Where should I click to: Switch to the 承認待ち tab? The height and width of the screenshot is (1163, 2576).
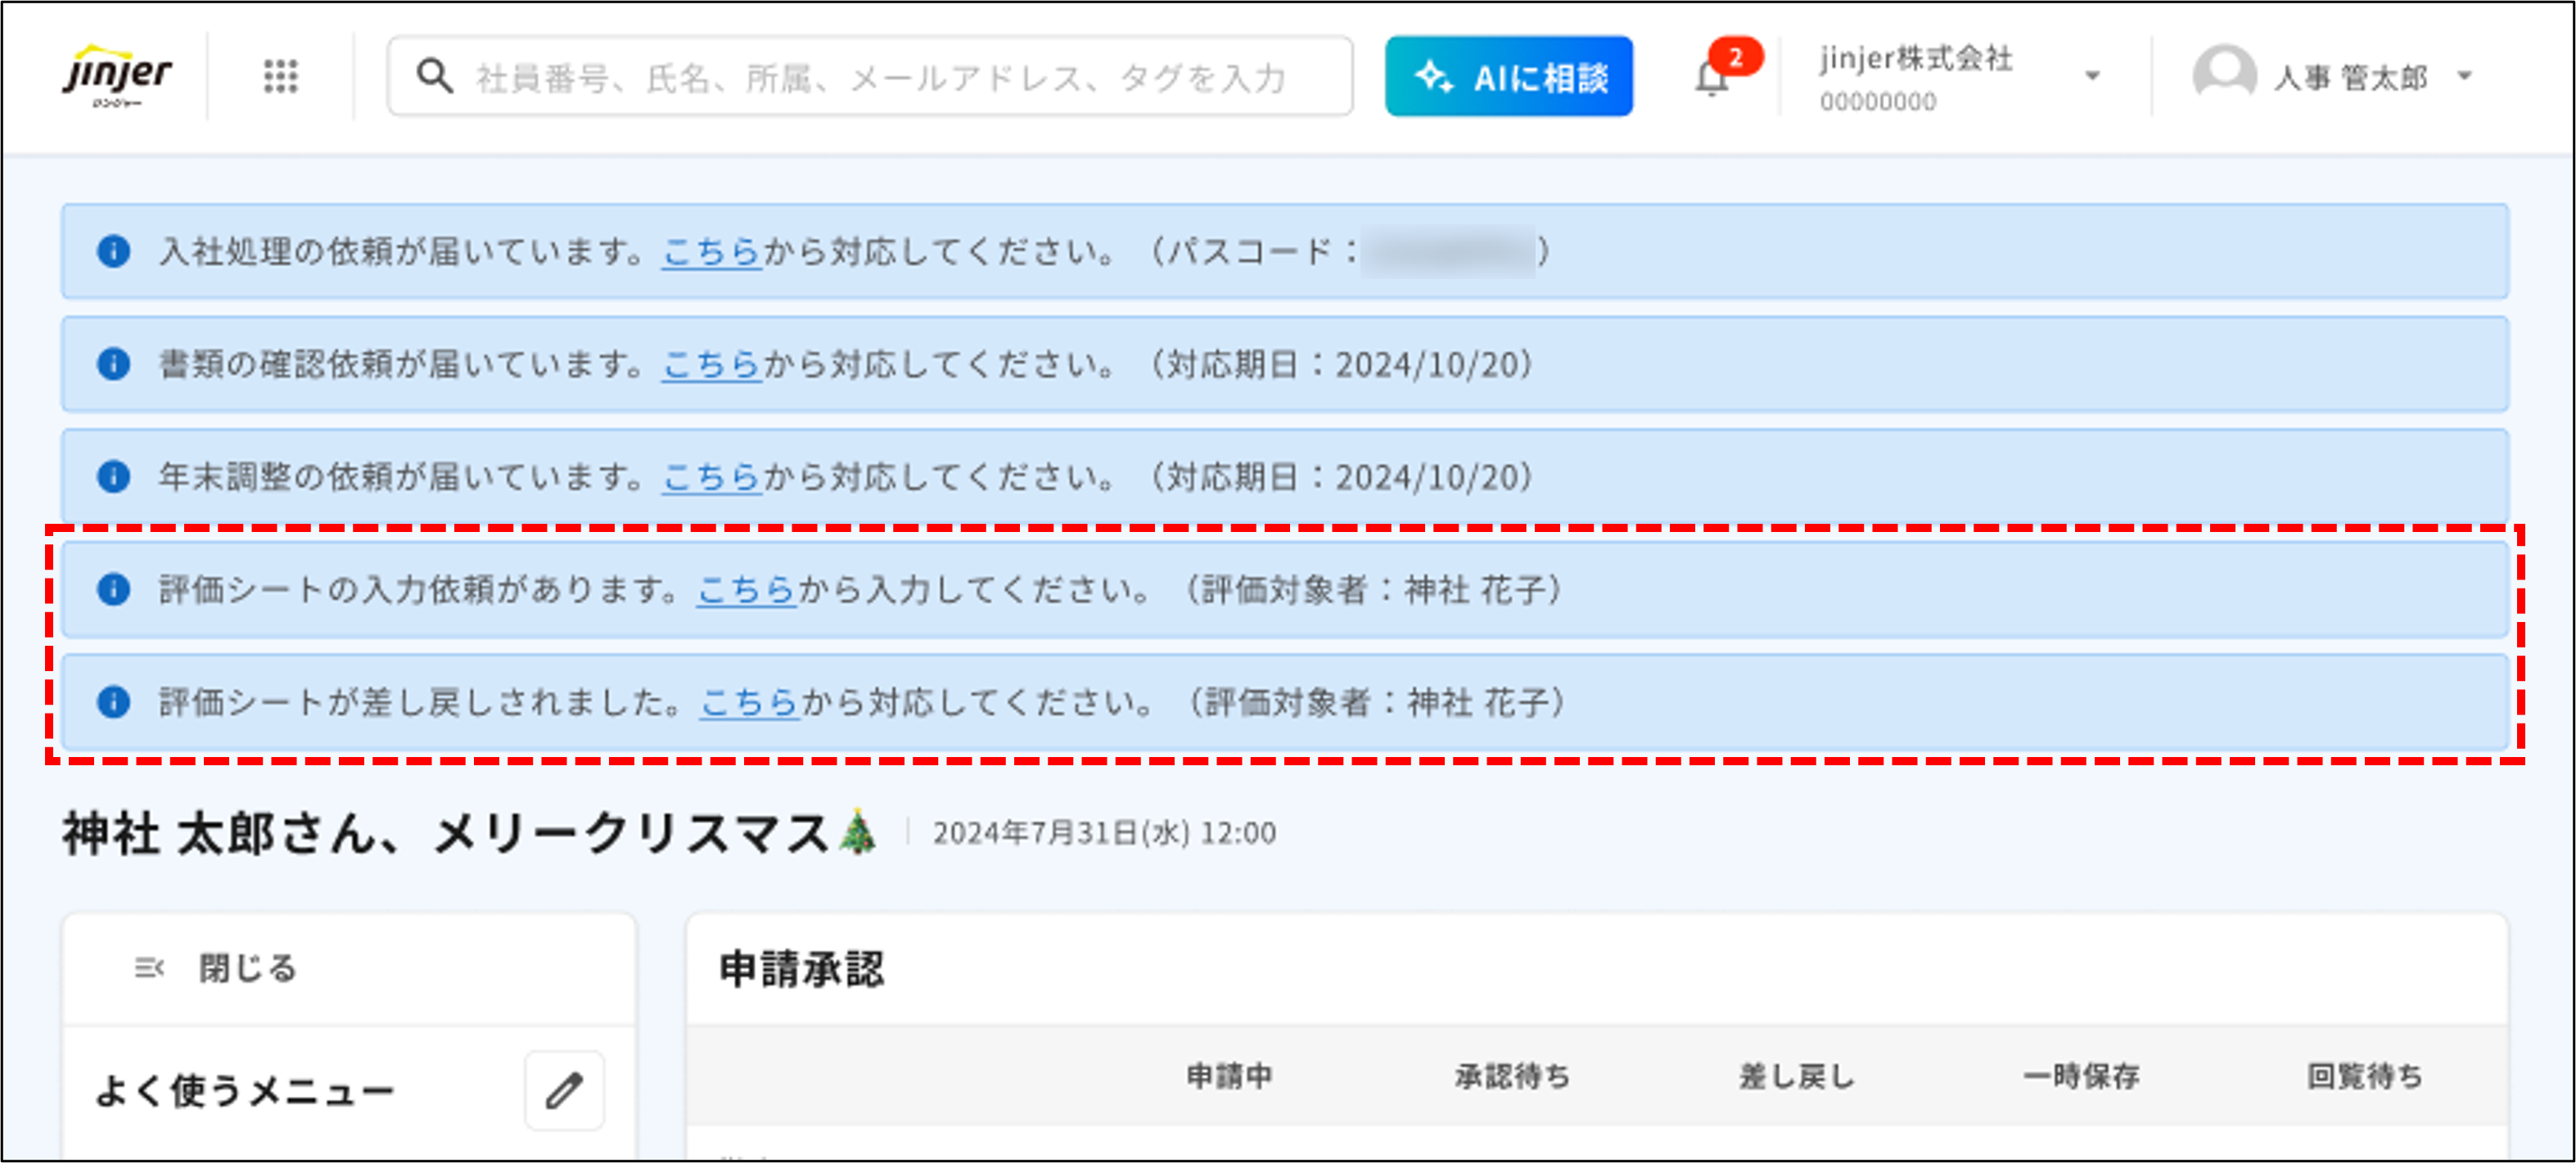[1511, 1077]
